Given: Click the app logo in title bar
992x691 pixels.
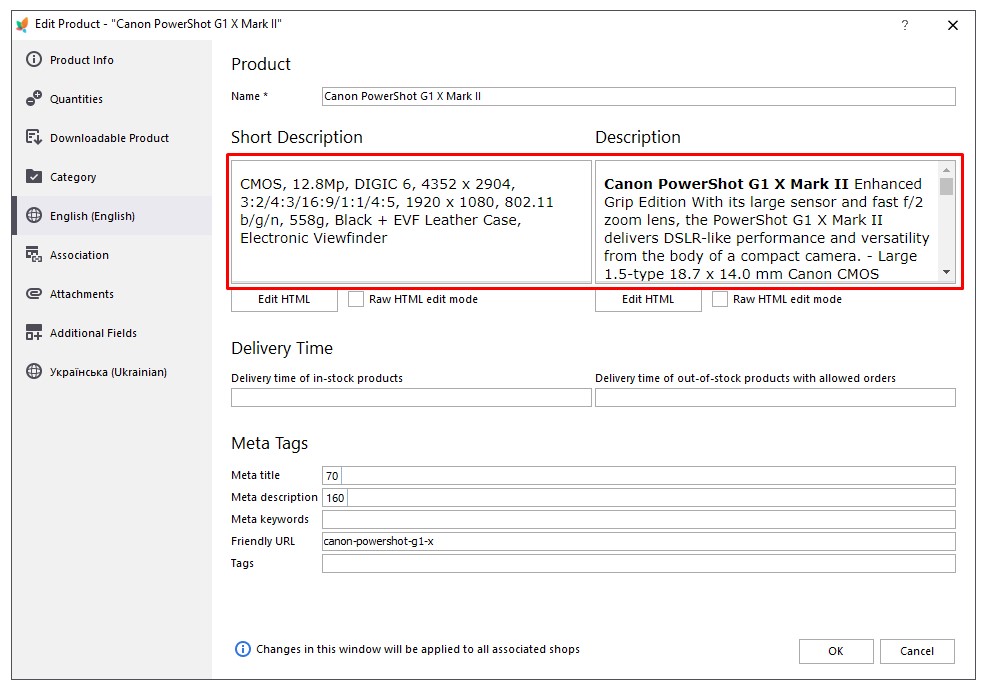Looking at the screenshot, I should (22, 24).
